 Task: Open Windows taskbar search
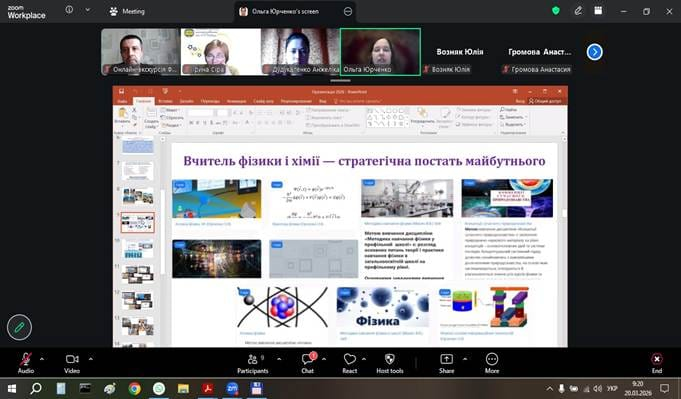[x=36, y=388]
